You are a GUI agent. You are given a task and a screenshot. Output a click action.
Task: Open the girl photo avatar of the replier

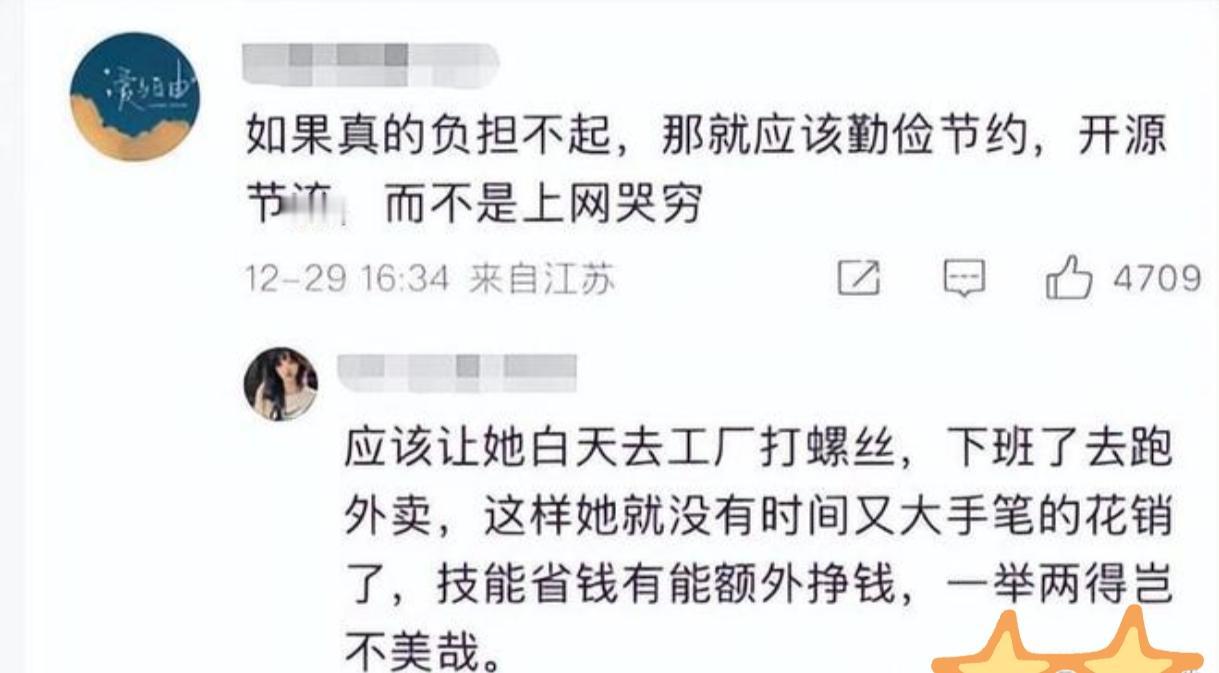point(281,384)
